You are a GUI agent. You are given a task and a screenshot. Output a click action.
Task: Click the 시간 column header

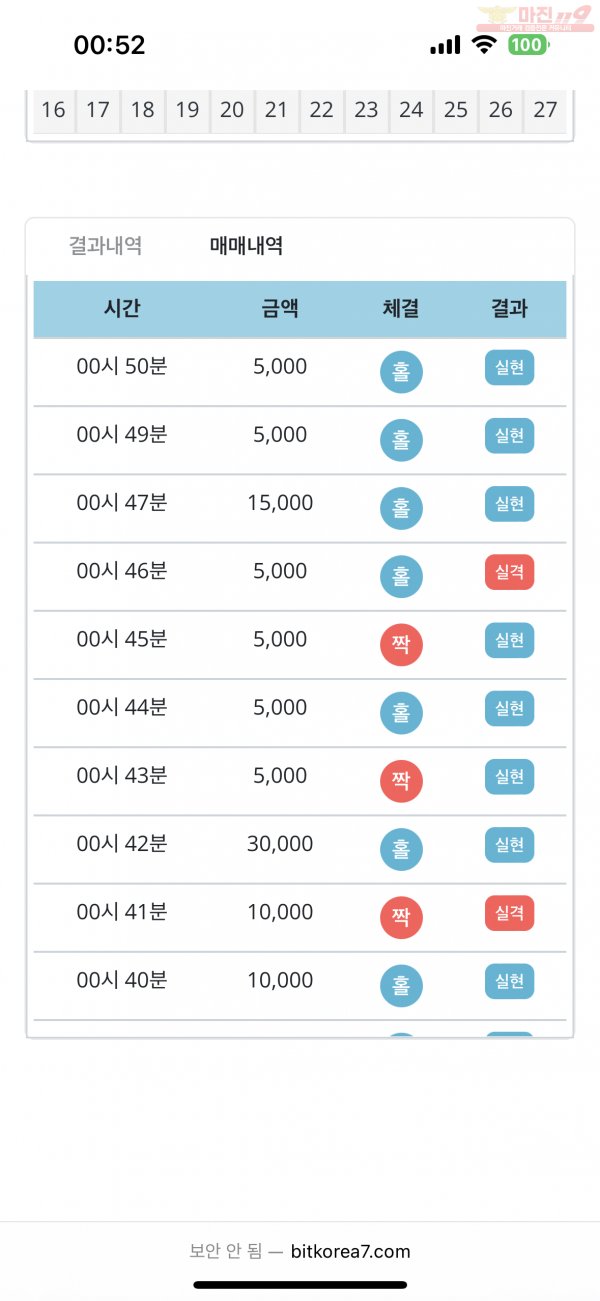[x=122, y=309]
